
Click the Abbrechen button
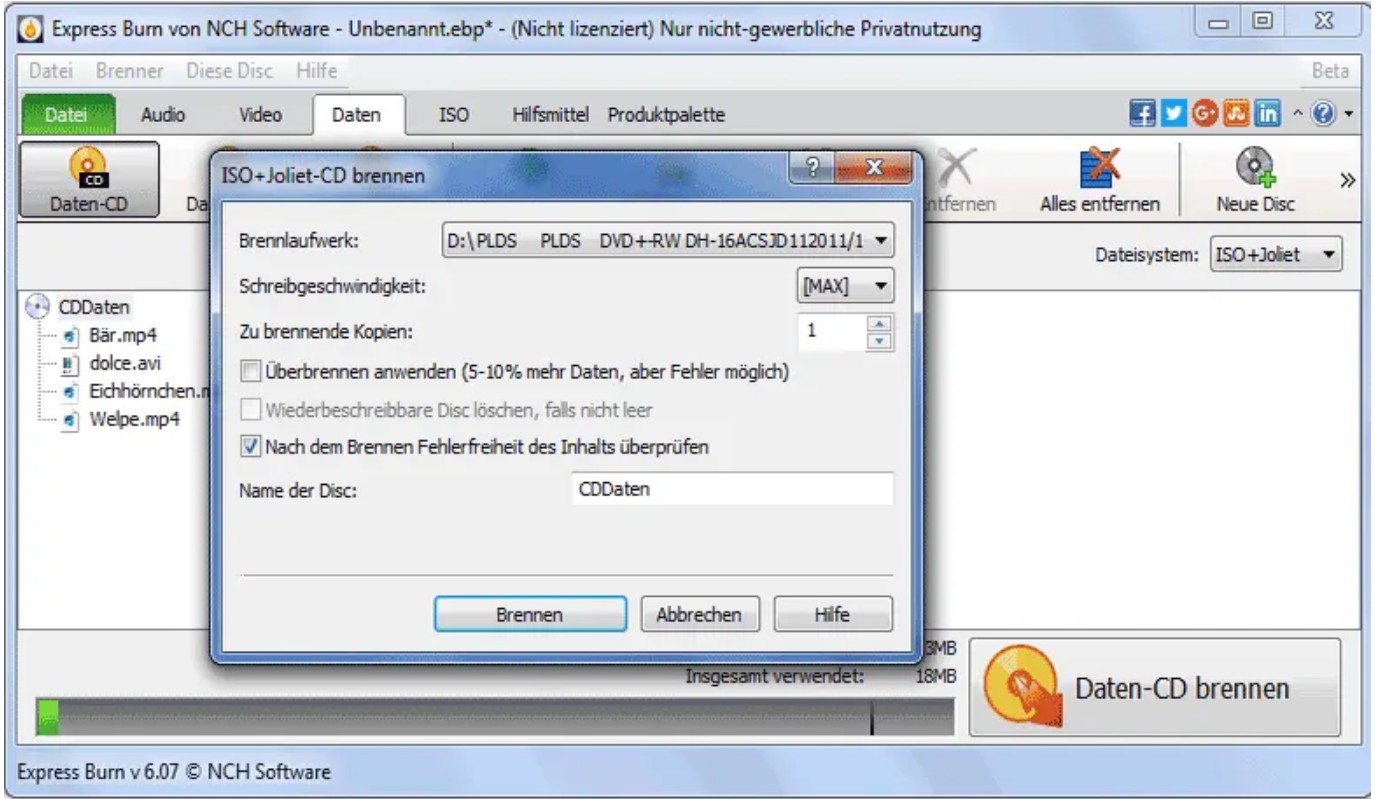click(x=698, y=614)
